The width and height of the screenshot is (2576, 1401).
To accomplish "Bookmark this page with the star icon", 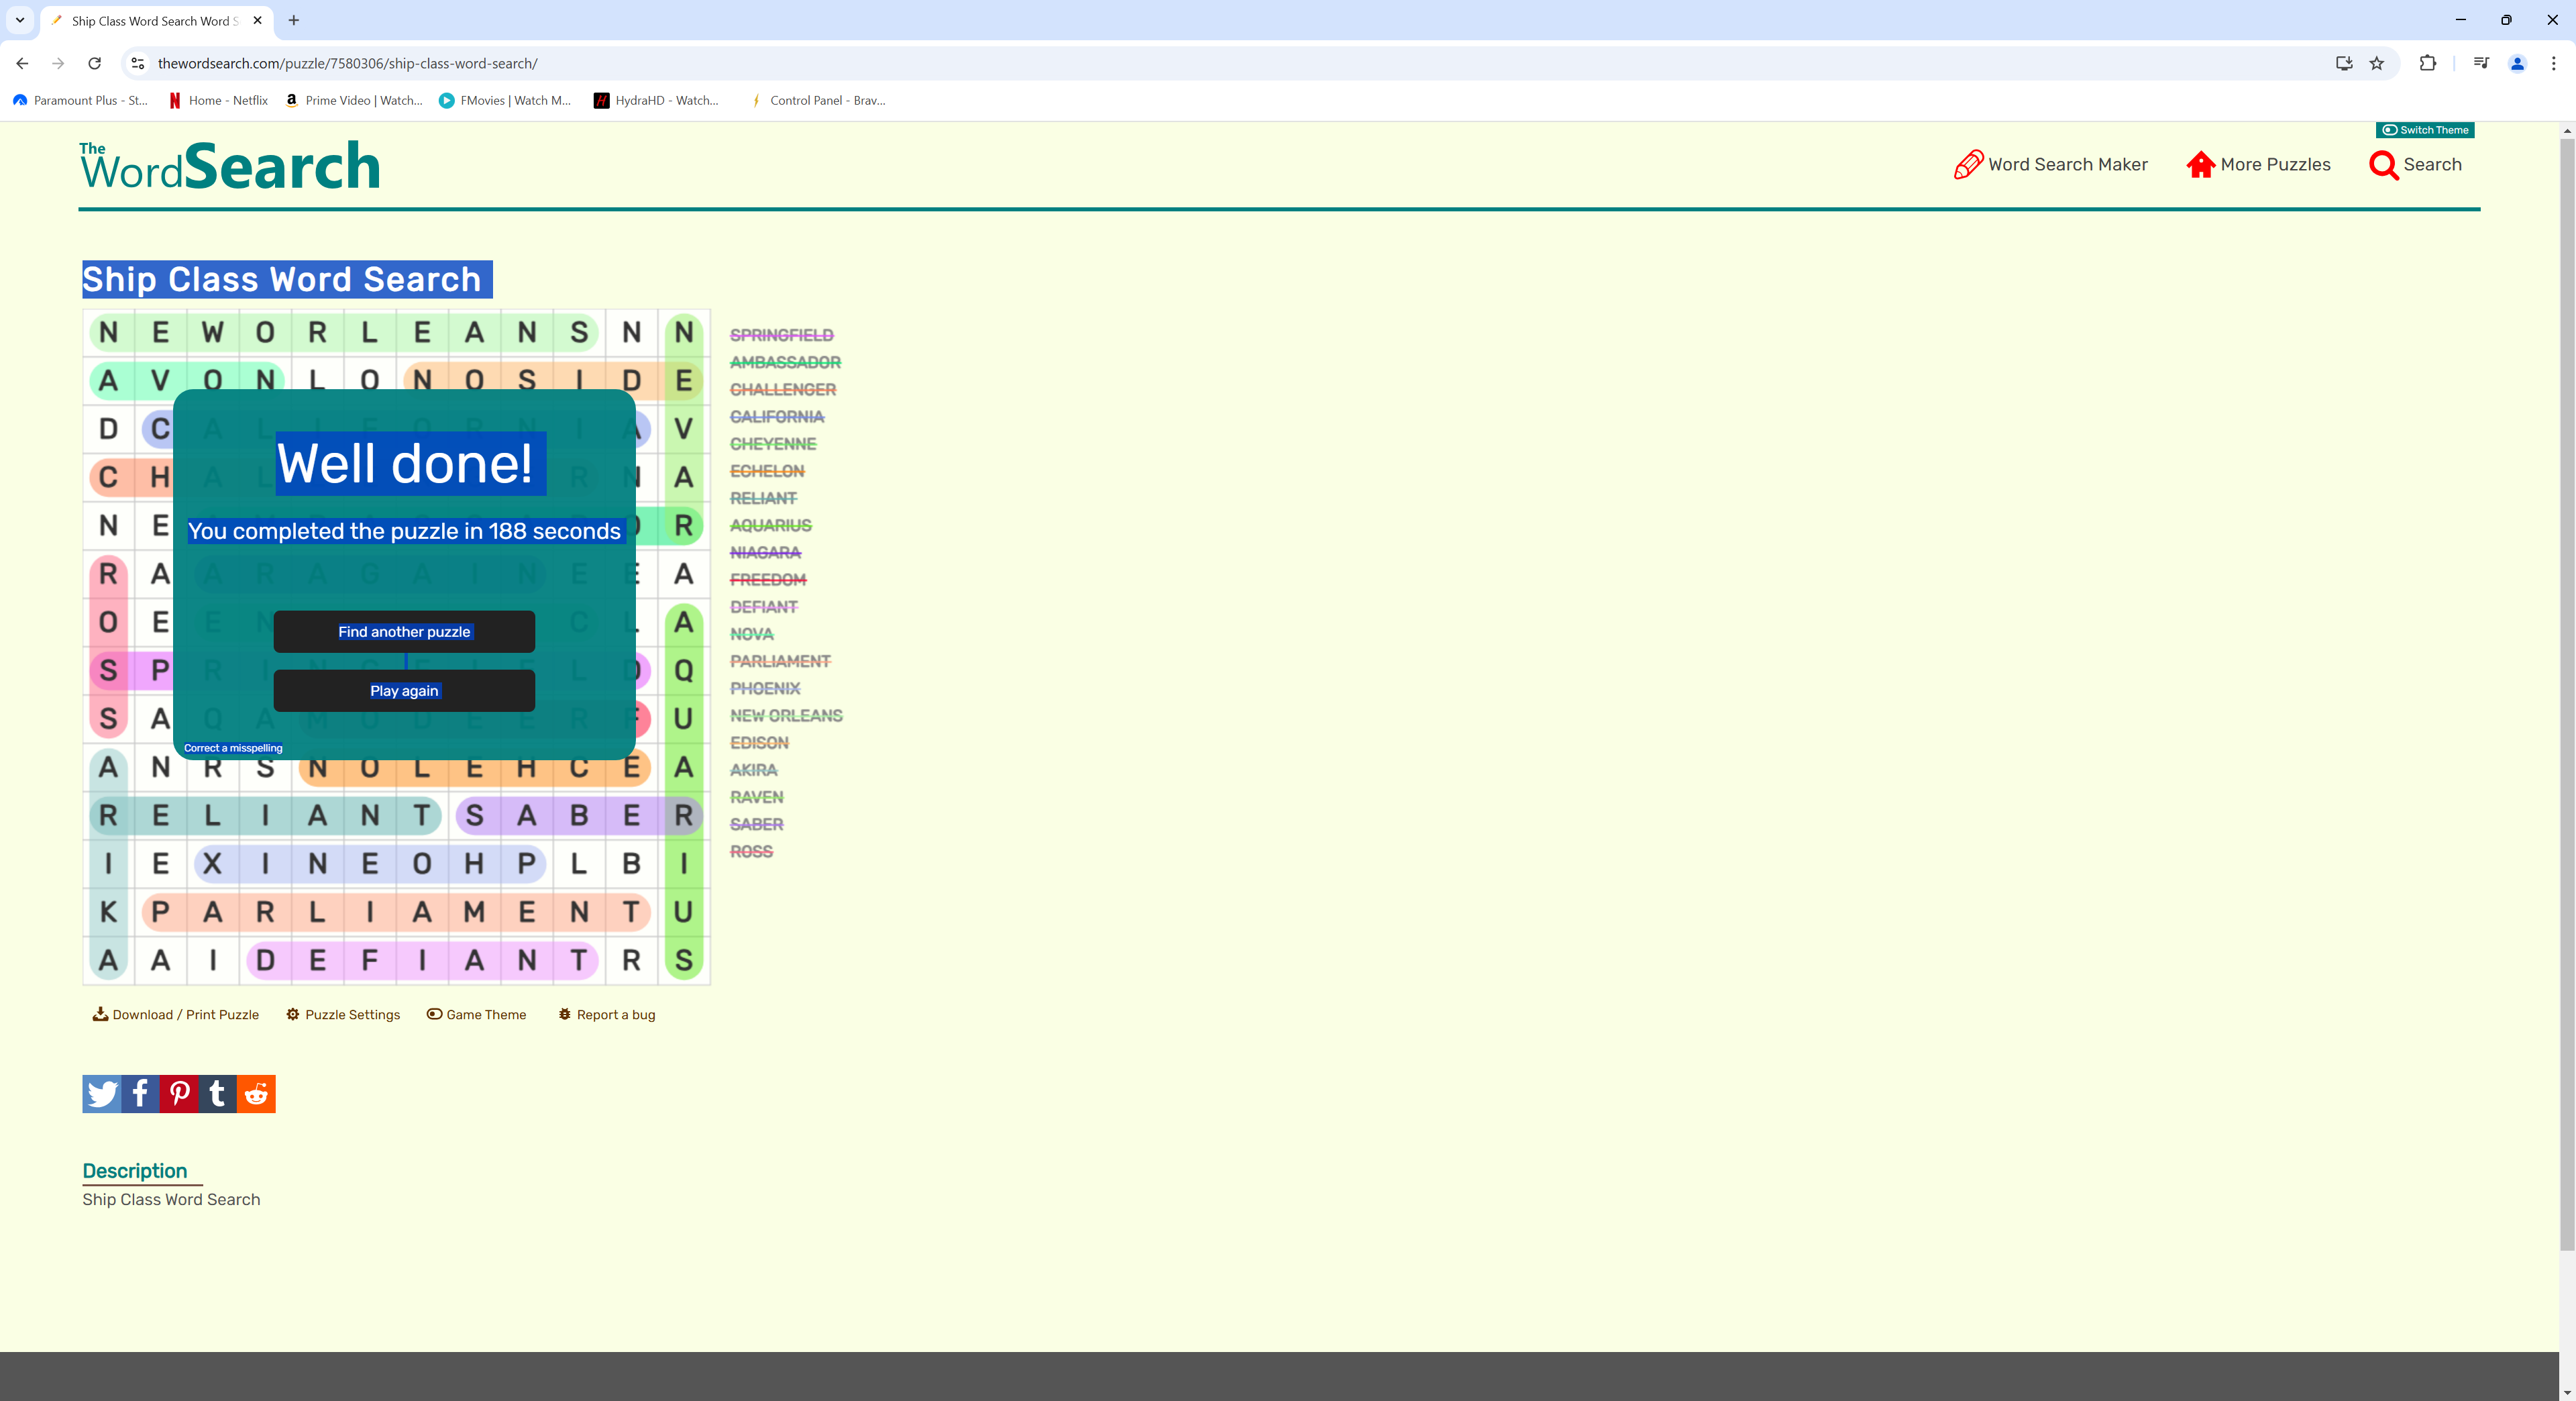I will (x=2377, y=63).
